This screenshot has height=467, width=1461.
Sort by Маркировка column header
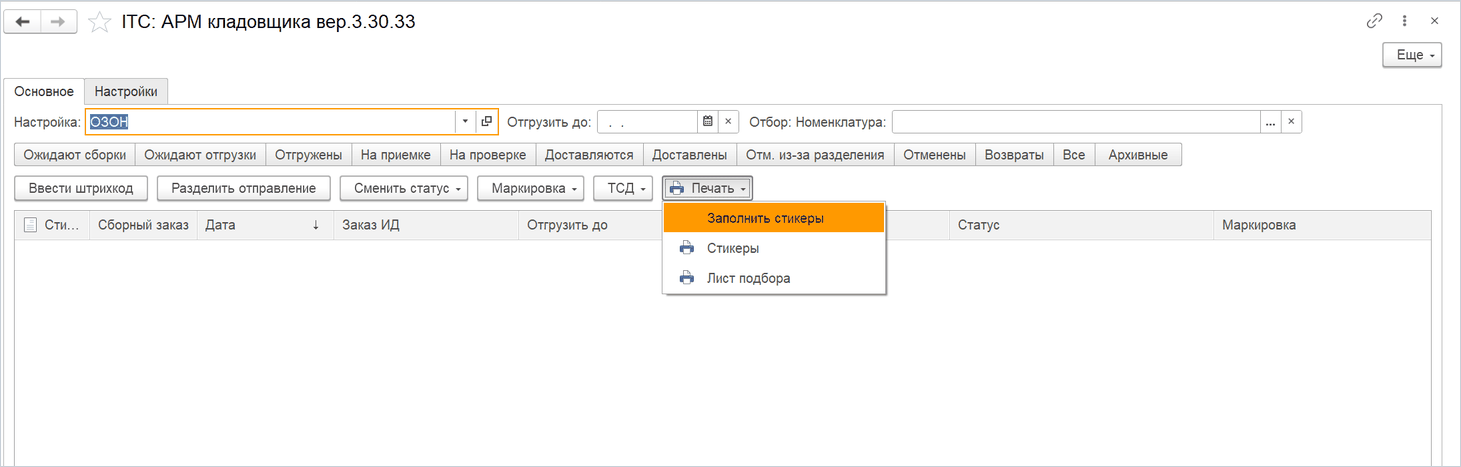pos(1321,225)
